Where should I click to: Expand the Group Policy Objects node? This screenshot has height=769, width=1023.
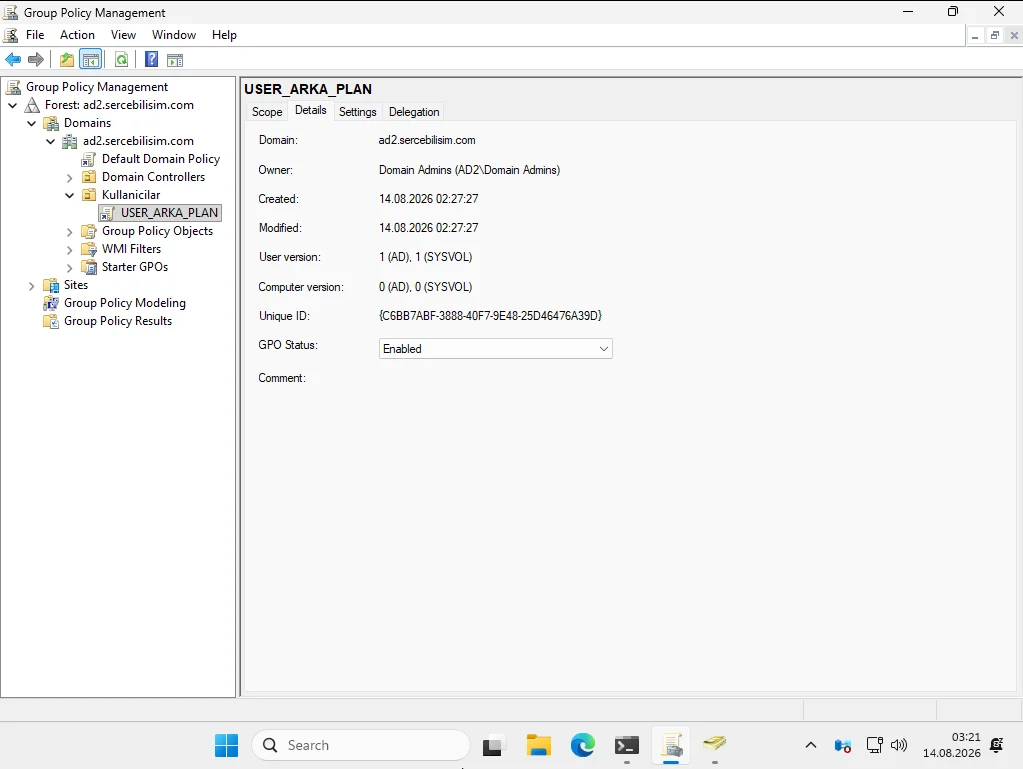[70, 232]
